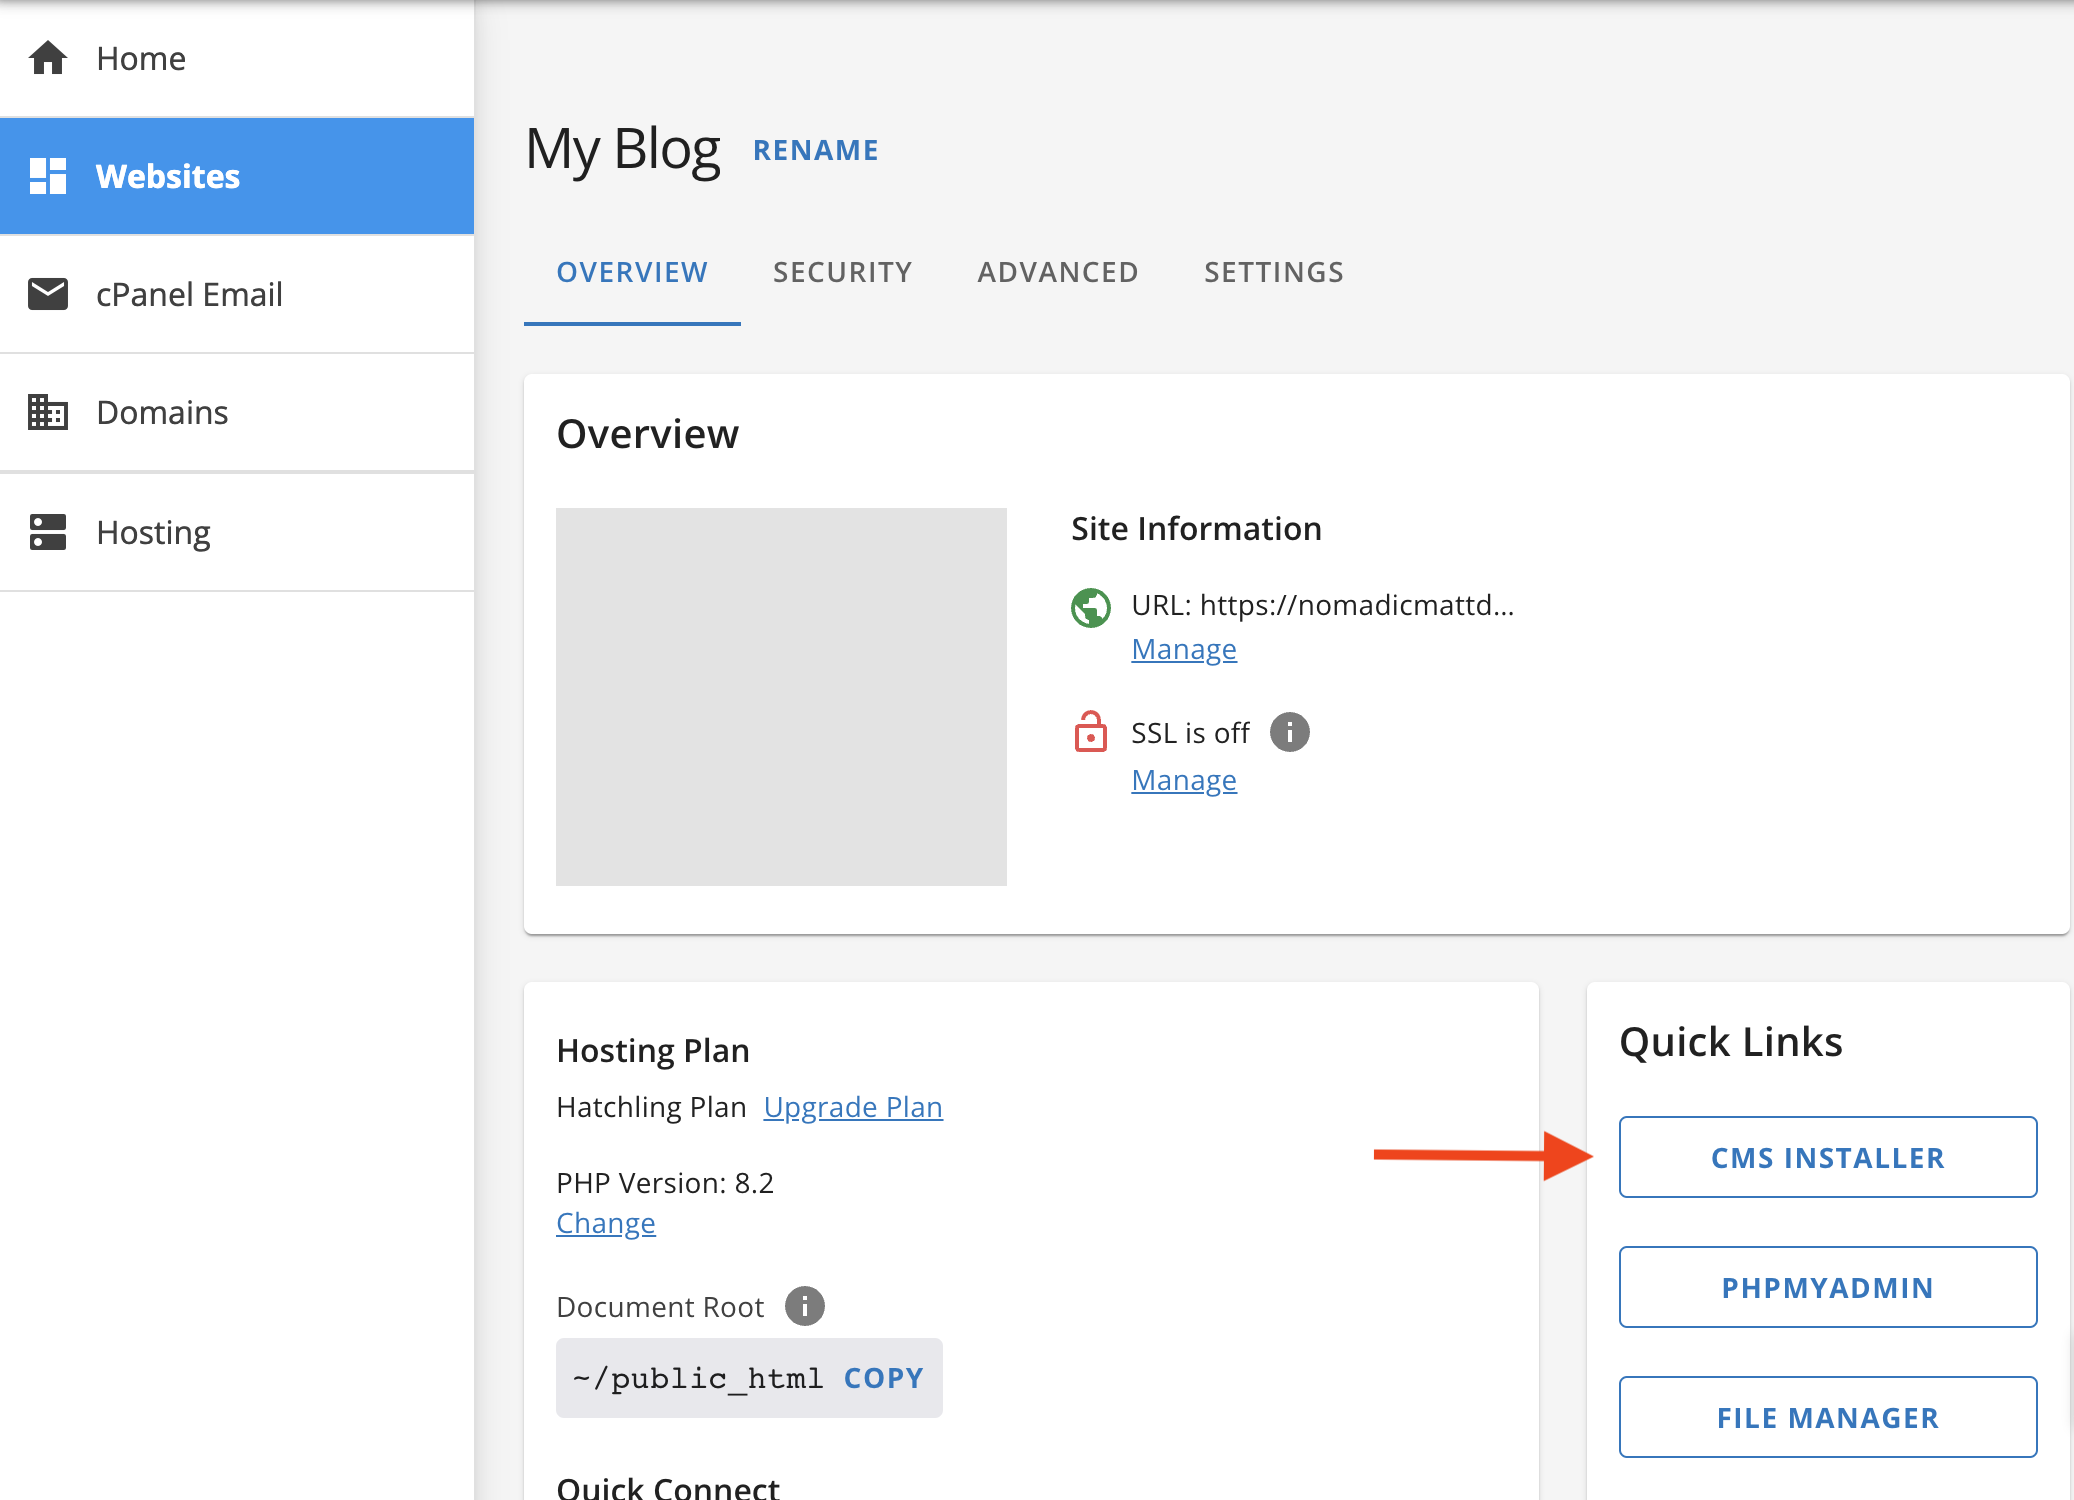Click Manage under SSL is off
This screenshot has width=2074, height=1500.
[x=1183, y=780]
